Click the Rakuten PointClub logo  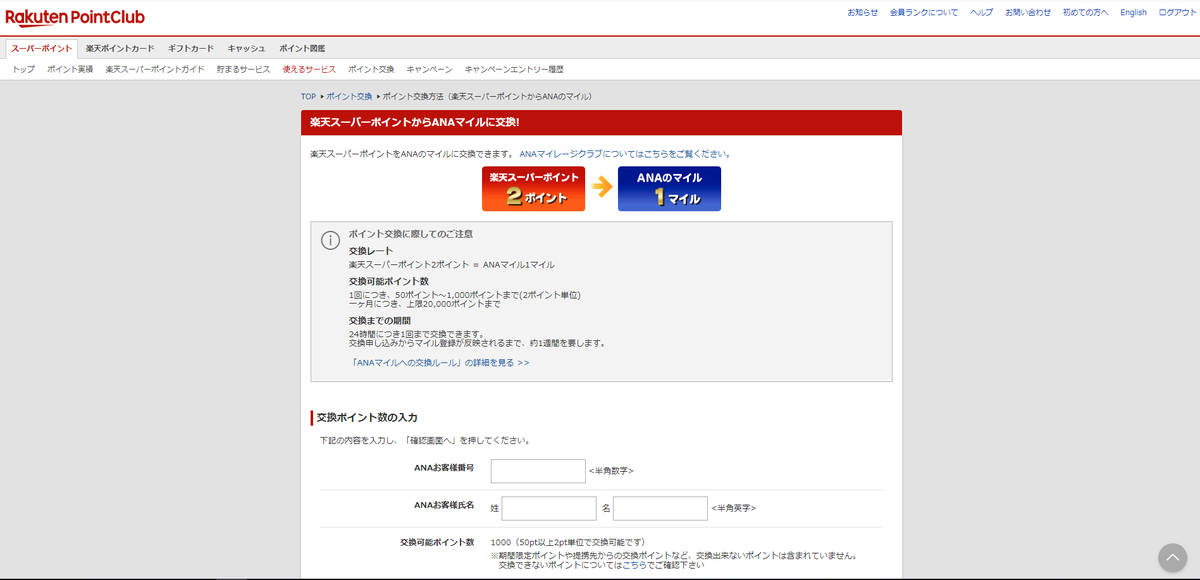(76, 16)
